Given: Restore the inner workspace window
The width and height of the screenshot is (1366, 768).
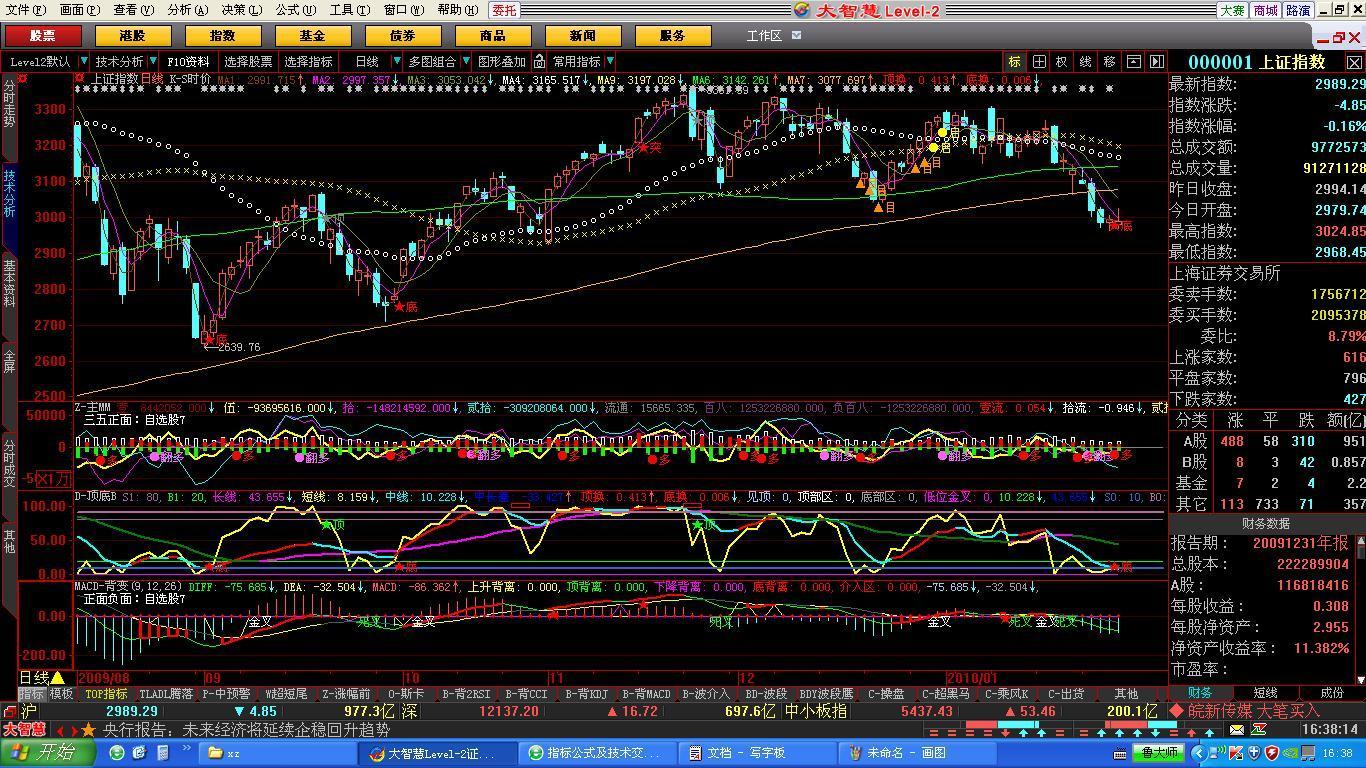Looking at the screenshot, I should [x=1338, y=37].
